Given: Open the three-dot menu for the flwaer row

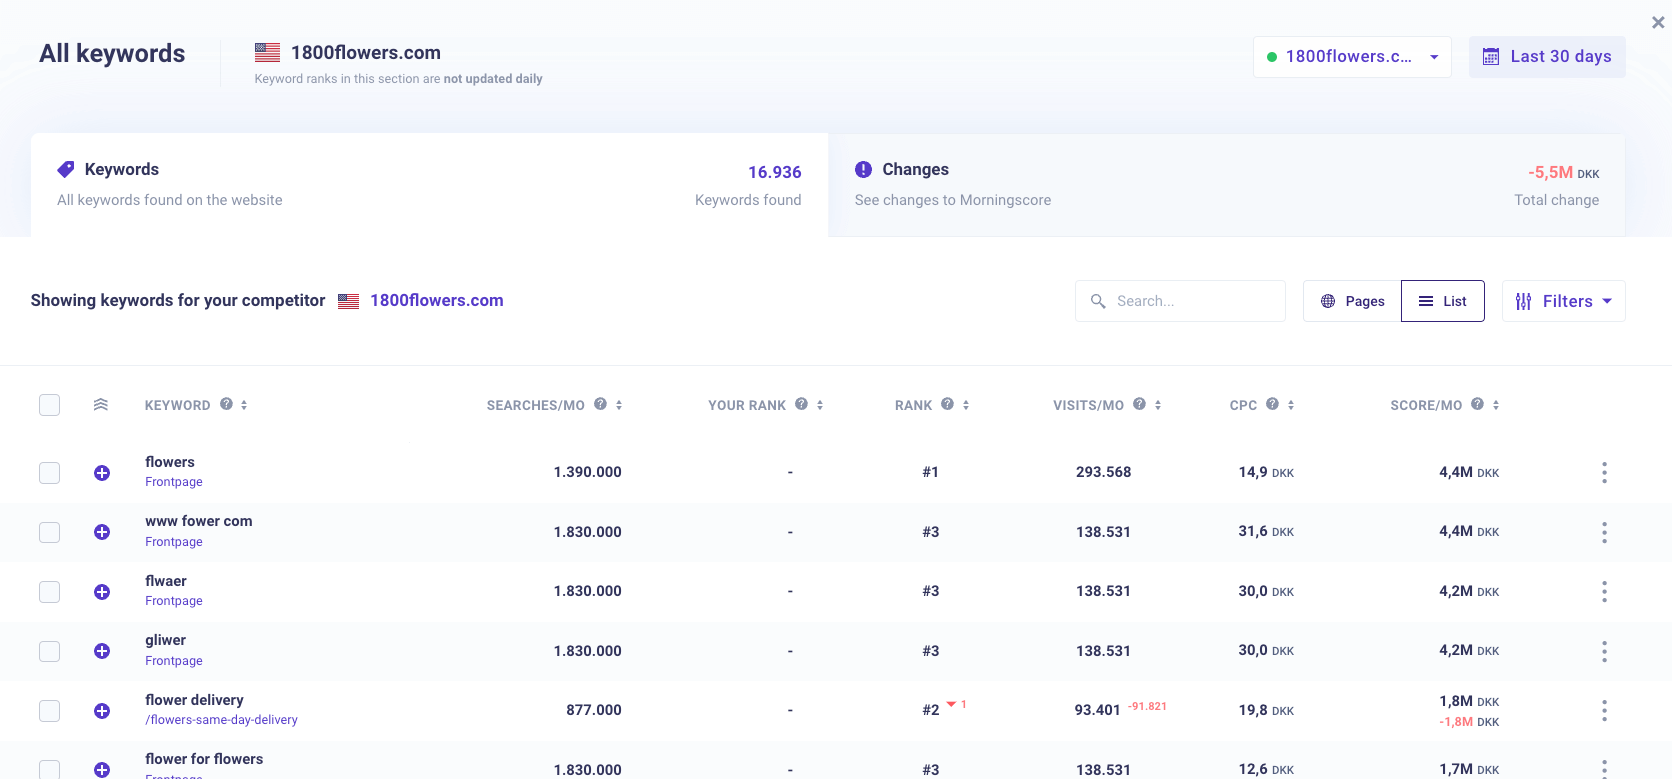Looking at the screenshot, I should 1604,592.
